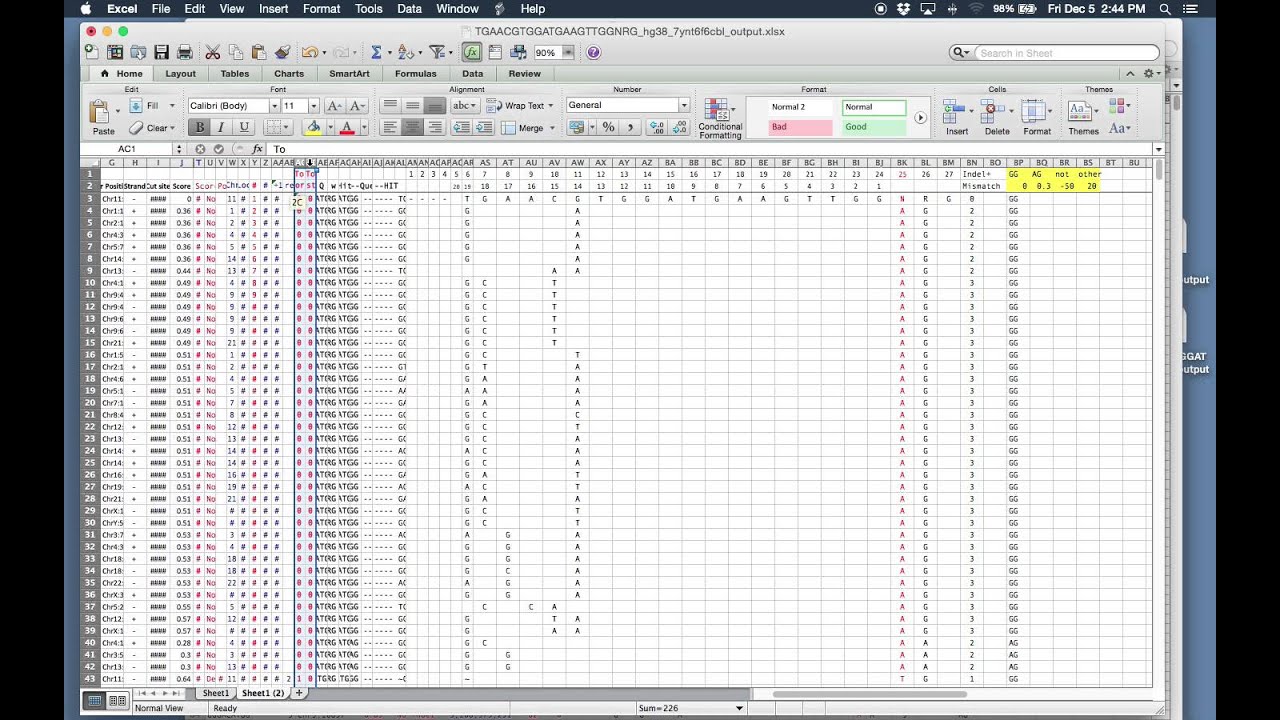
Task: Align text to top
Action: 389,105
